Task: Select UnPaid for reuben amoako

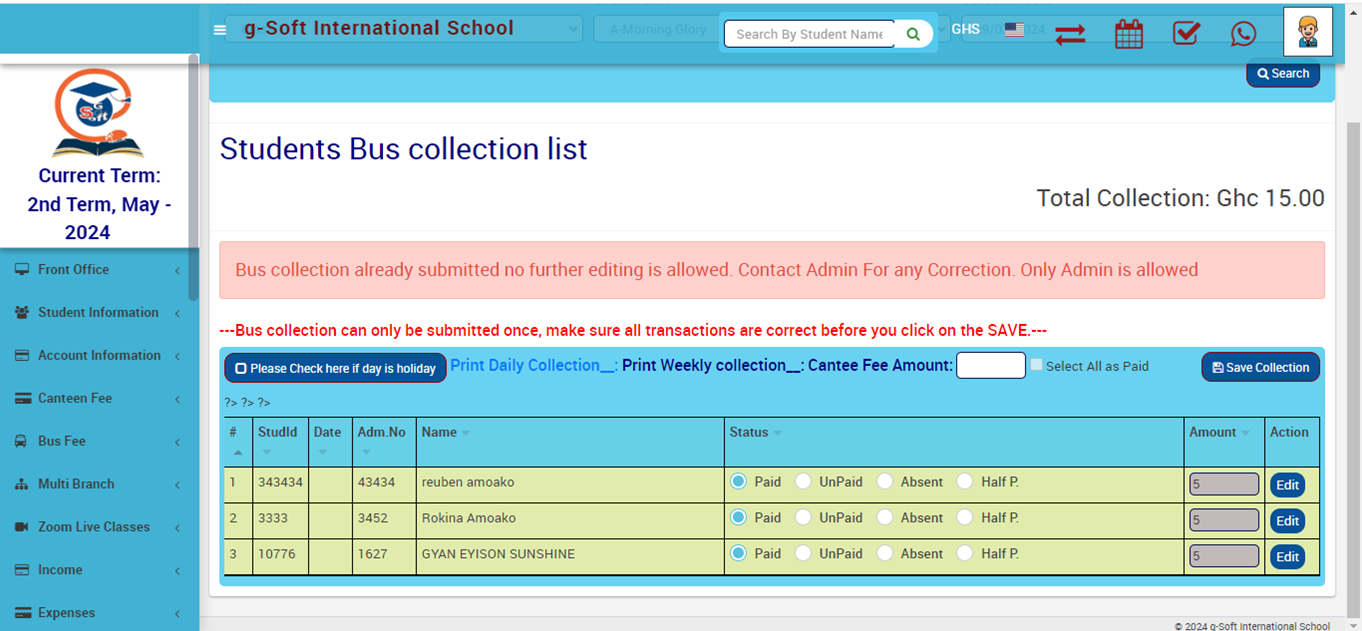Action: coord(804,482)
